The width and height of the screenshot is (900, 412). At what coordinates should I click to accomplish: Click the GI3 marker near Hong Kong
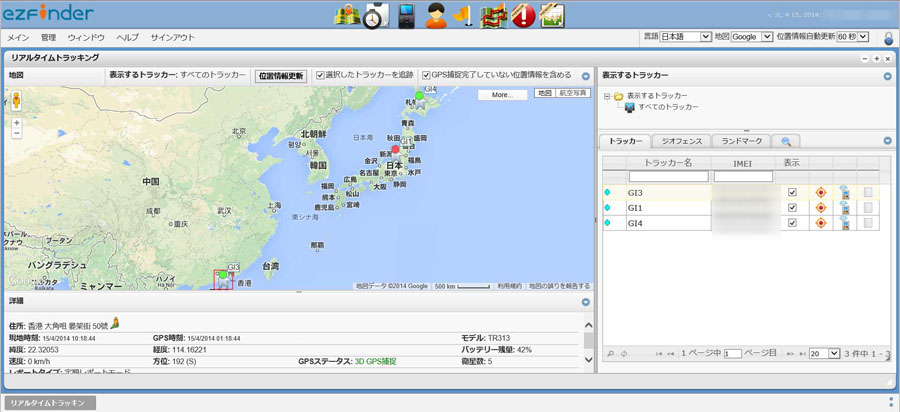pos(223,279)
